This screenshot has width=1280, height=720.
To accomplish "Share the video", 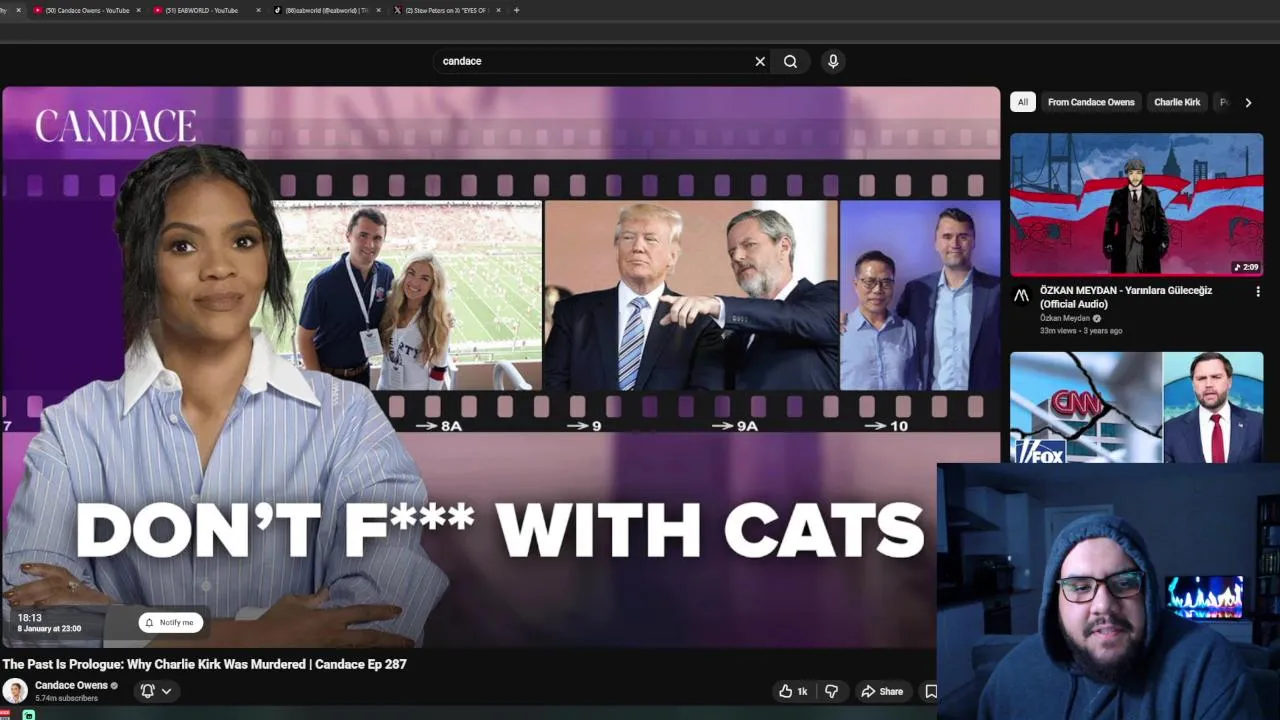I will (882, 691).
